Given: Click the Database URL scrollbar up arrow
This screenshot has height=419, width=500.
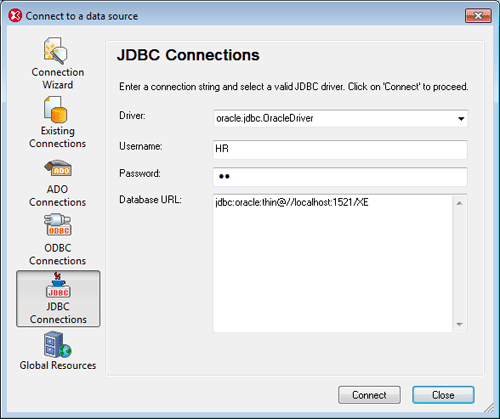Looking at the screenshot, I should pyautogui.click(x=459, y=203).
